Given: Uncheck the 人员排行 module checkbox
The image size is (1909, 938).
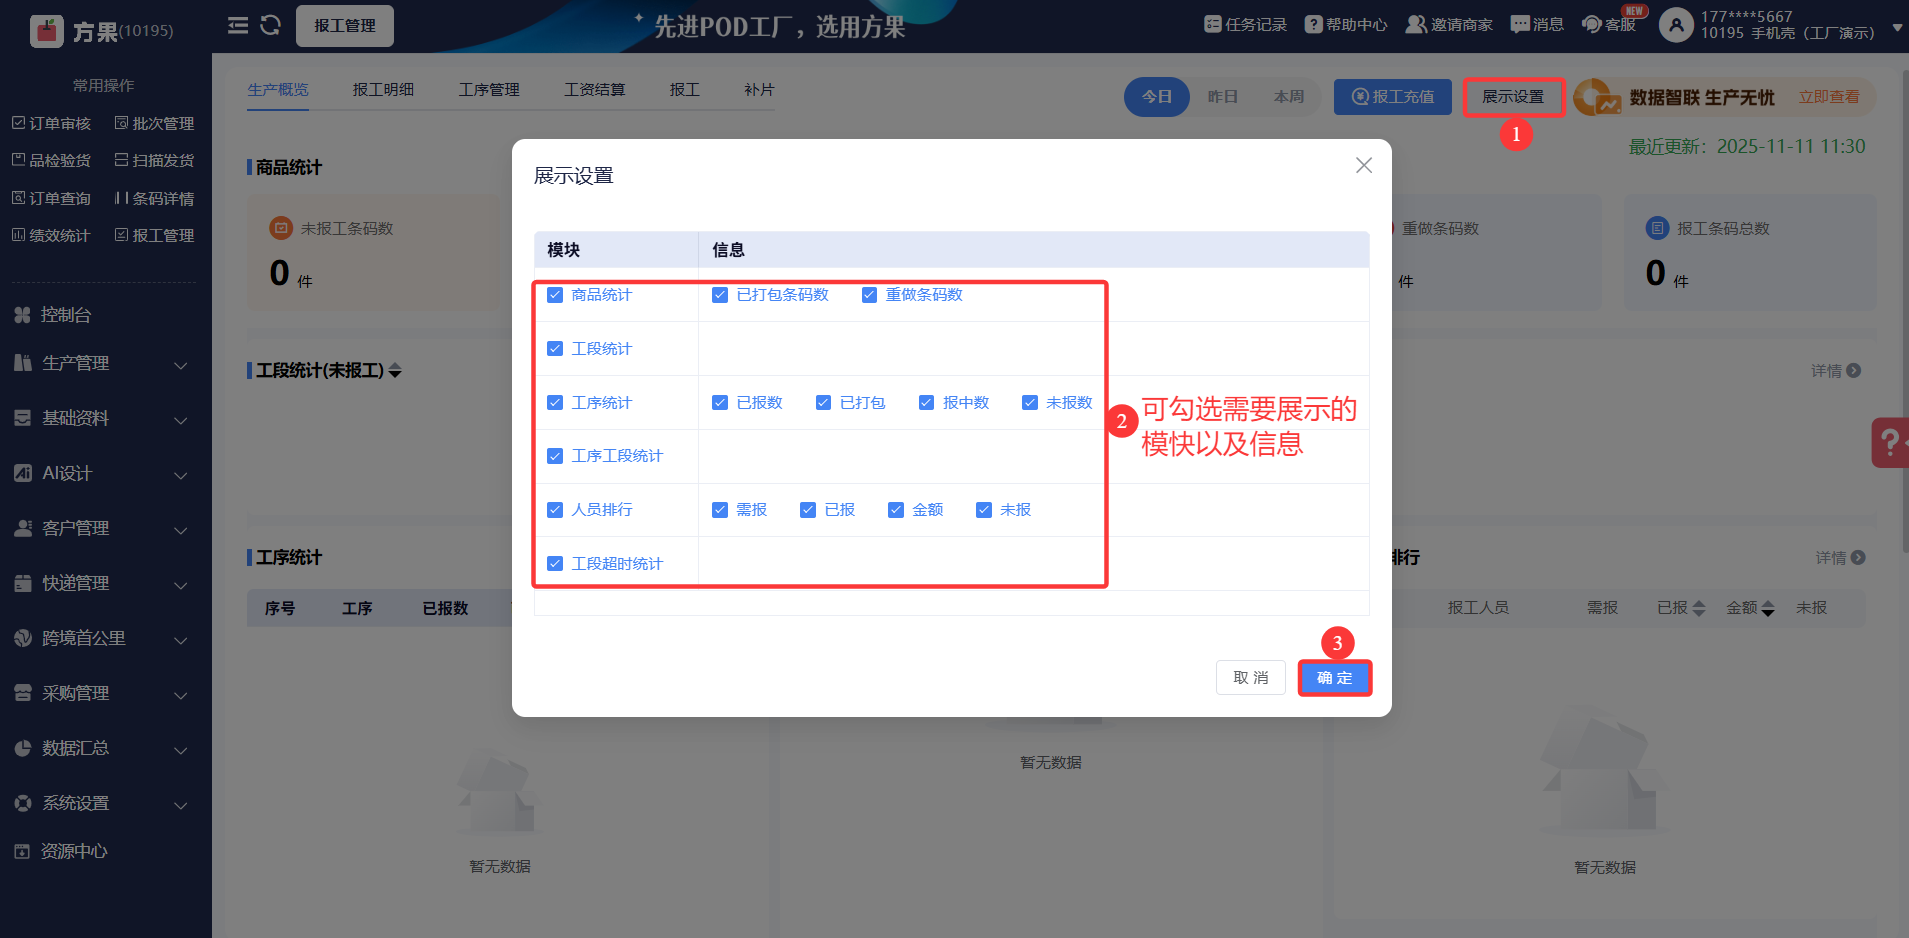Looking at the screenshot, I should (x=555, y=510).
